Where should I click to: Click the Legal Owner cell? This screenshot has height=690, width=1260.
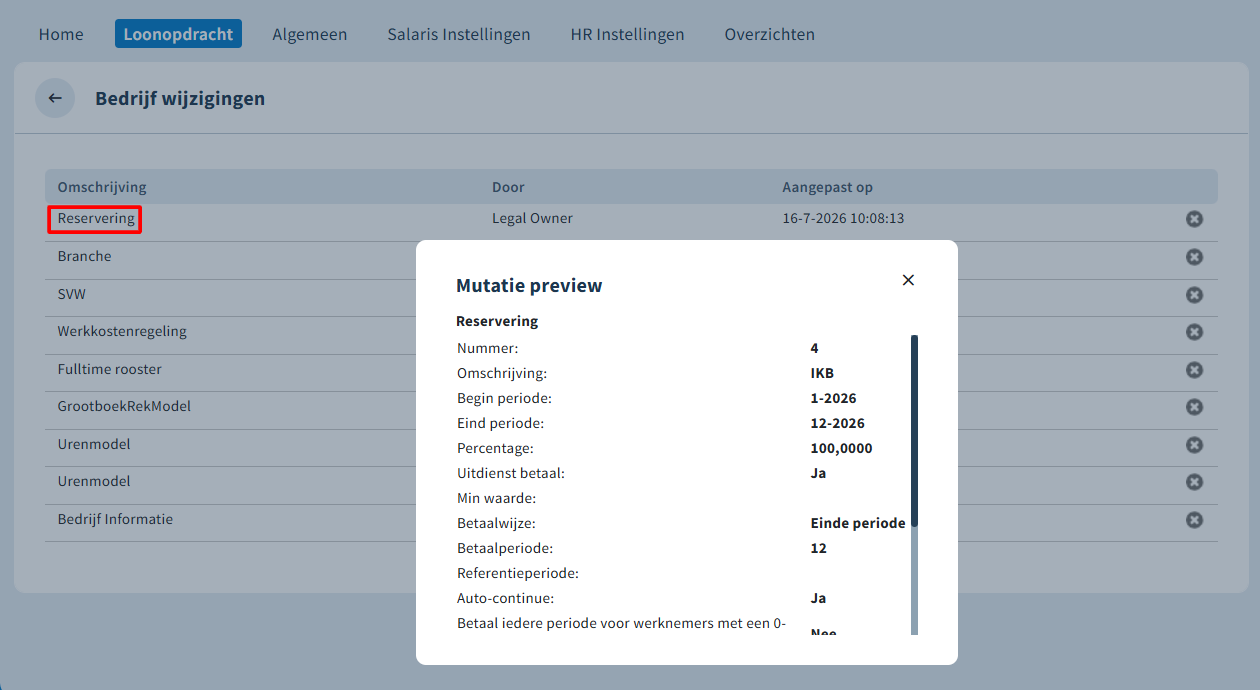[x=532, y=218]
